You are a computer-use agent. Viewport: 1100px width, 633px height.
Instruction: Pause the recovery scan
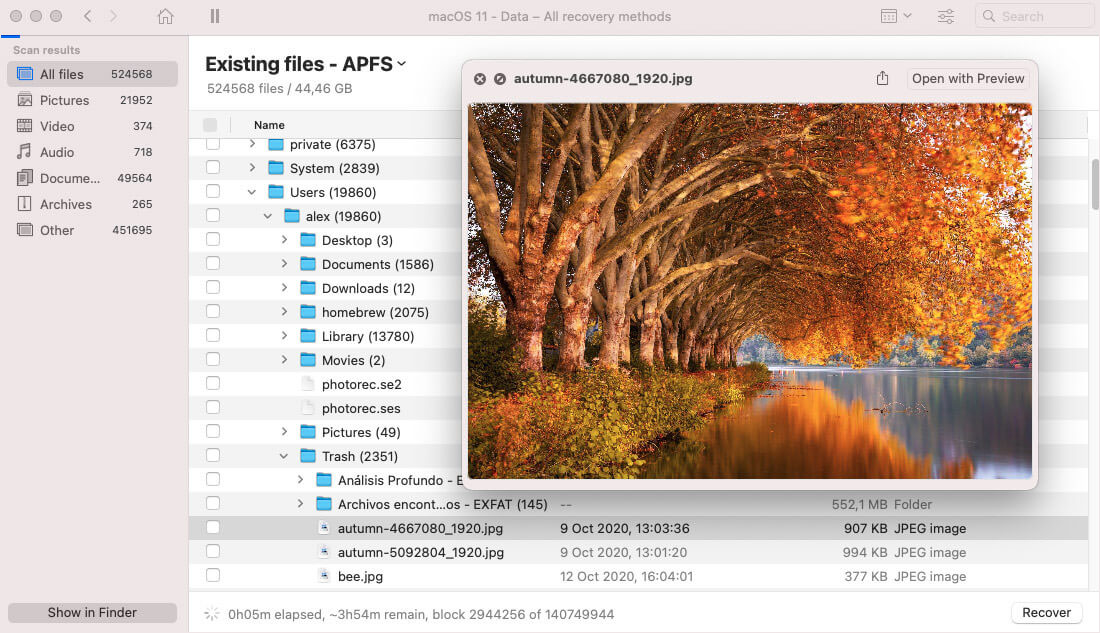click(214, 16)
